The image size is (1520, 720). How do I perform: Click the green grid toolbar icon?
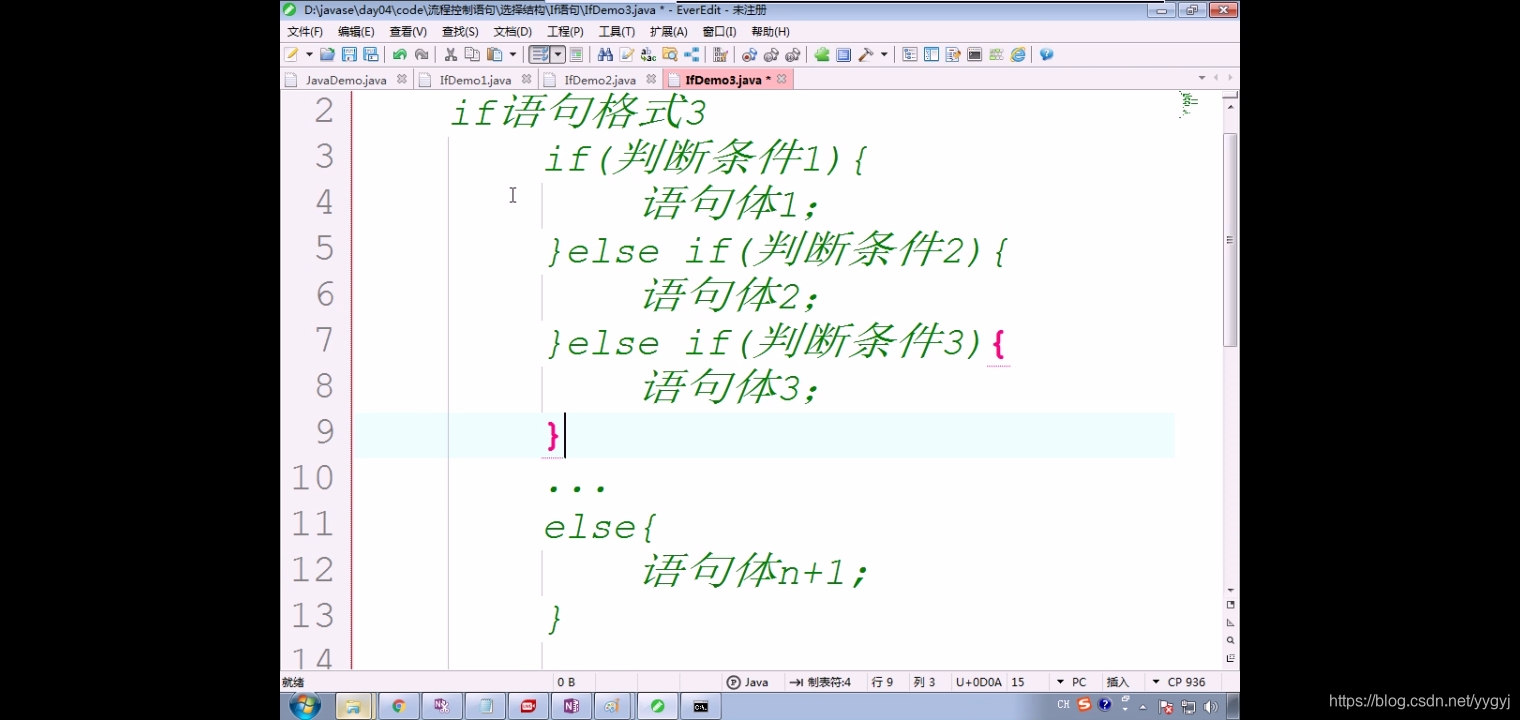(x=996, y=55)
